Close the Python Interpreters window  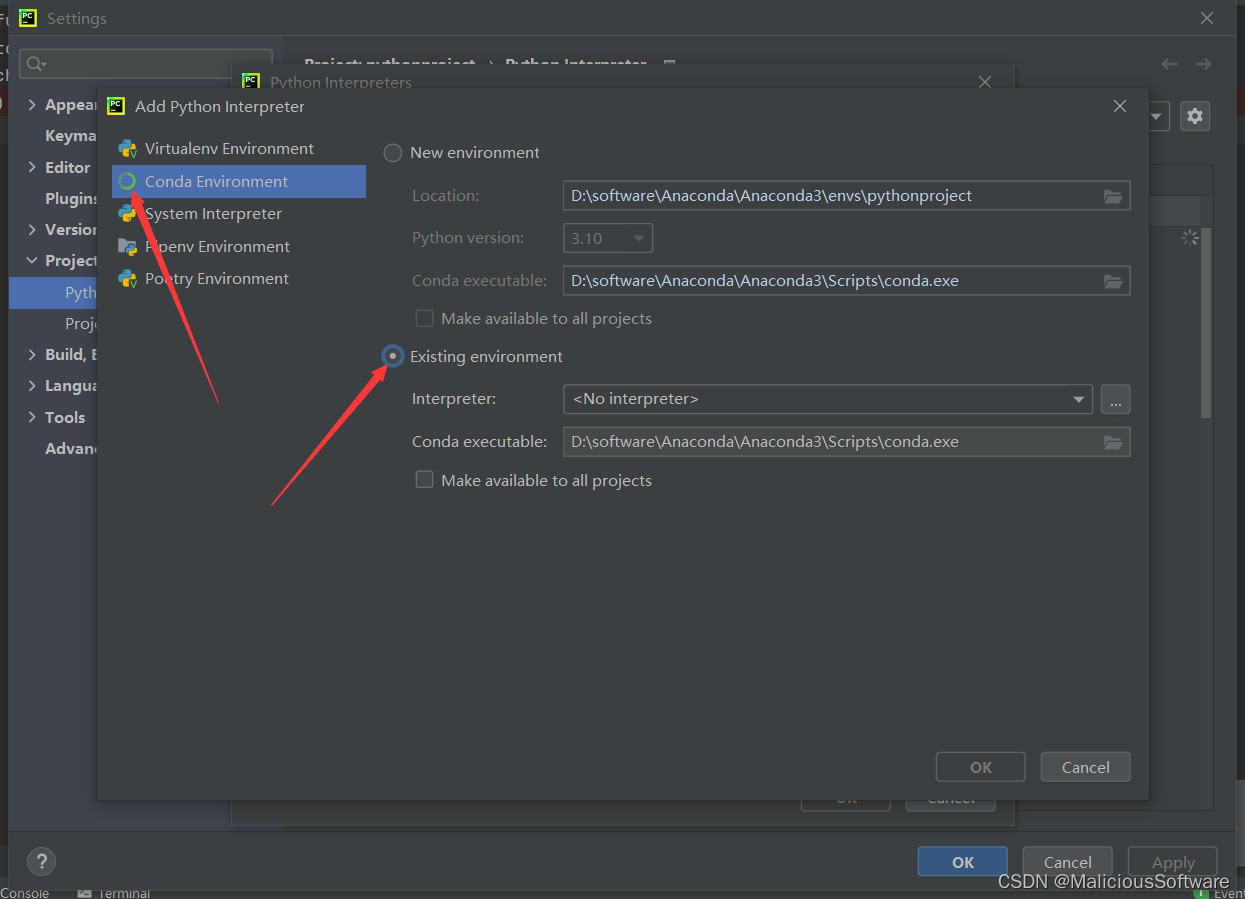(985, 82)
